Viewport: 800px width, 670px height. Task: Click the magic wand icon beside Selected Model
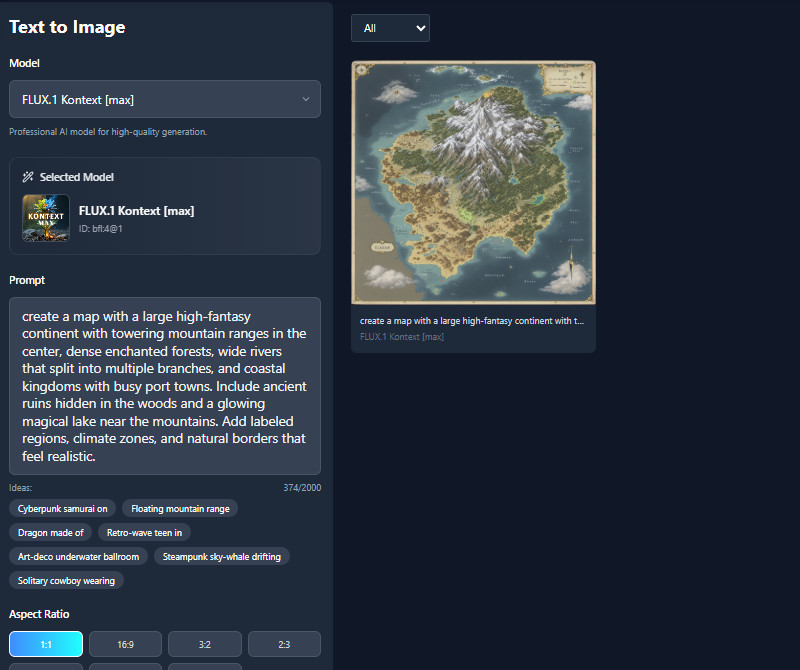pyautogui.click(x=28, y=177)
